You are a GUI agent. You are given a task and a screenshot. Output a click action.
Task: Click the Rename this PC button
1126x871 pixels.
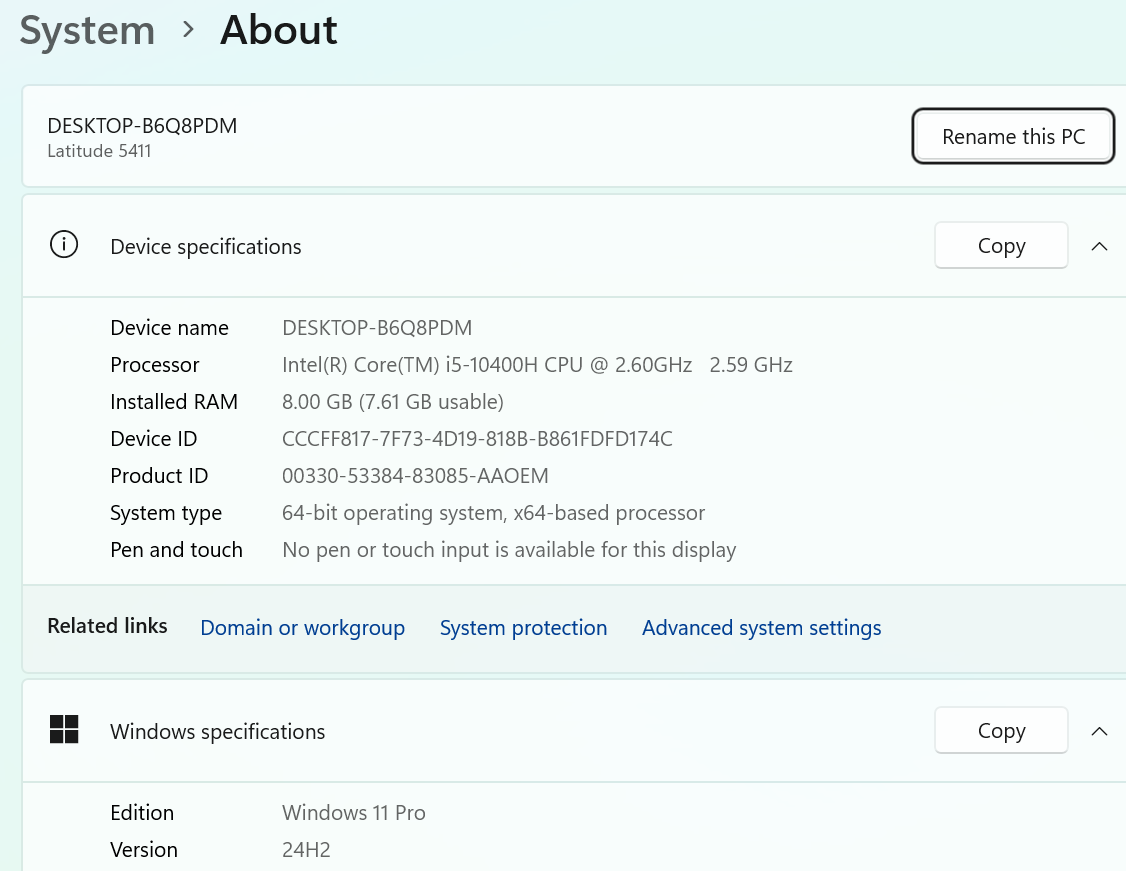coord(1013,136)
